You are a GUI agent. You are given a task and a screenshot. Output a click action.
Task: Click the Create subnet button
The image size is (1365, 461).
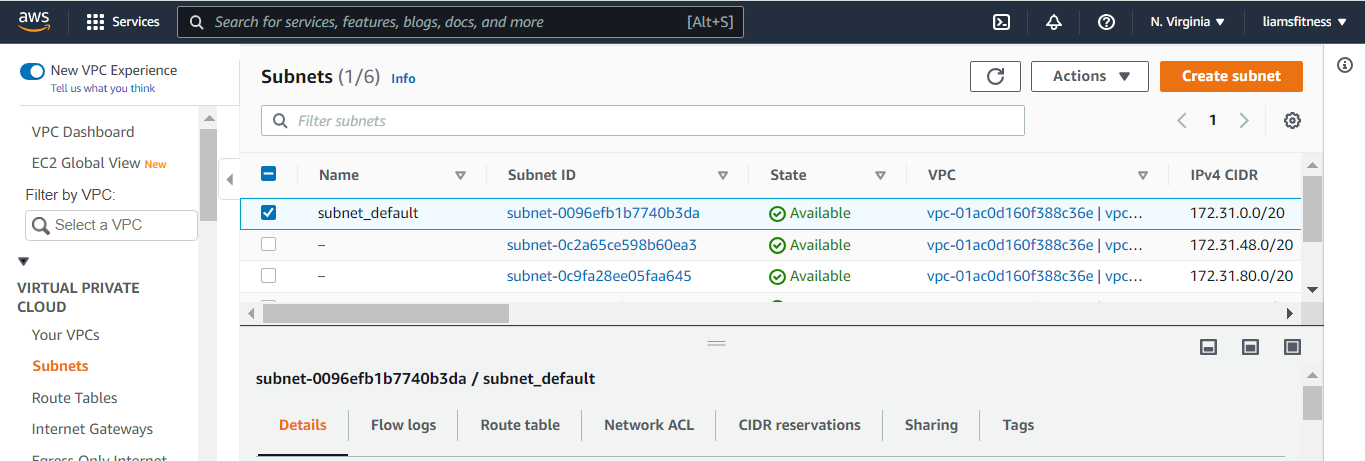point(1231,76)
